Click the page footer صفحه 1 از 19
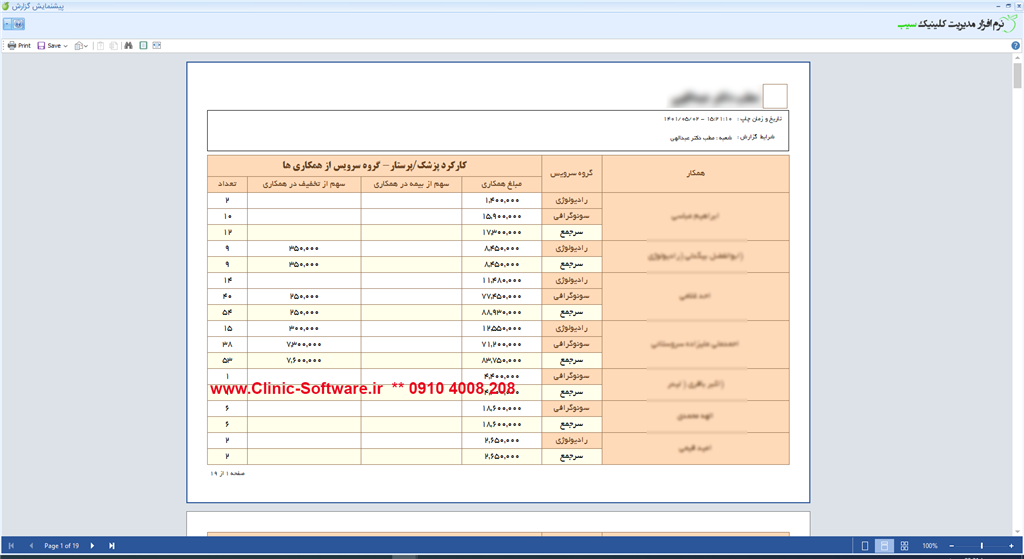 pos(227,473)
